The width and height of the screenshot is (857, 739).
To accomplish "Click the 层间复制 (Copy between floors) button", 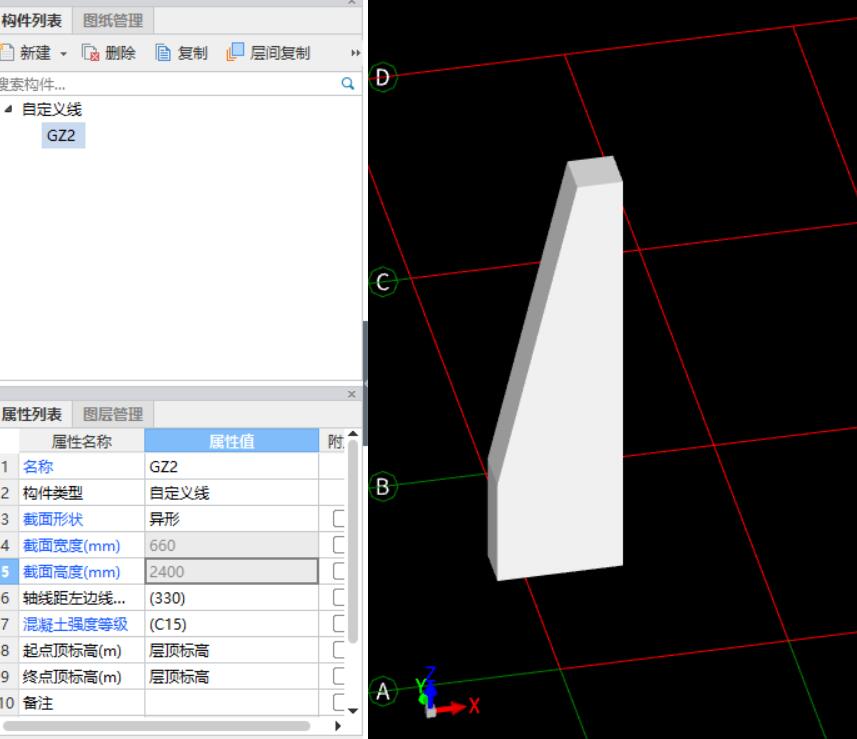I will point(268,52).
